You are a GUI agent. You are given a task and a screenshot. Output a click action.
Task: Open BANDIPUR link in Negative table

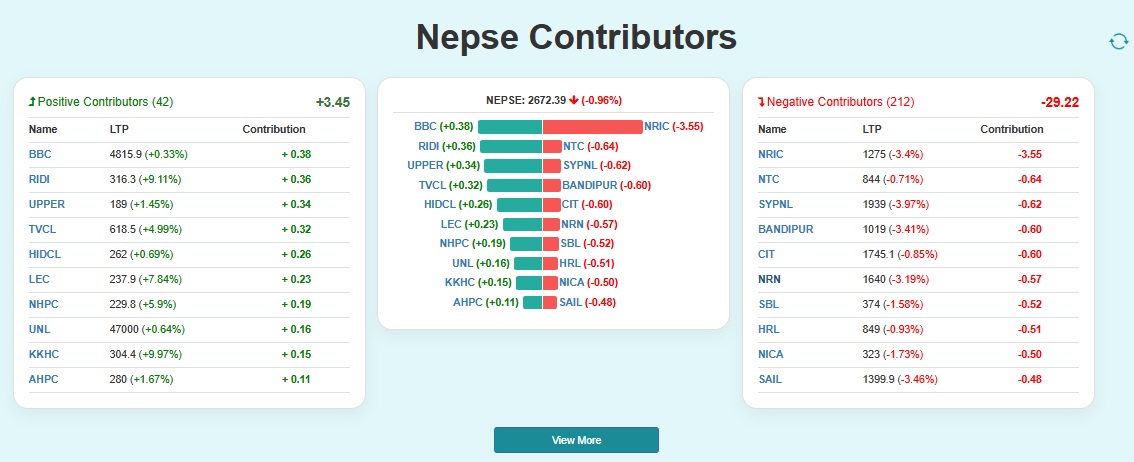pos(785,229)
